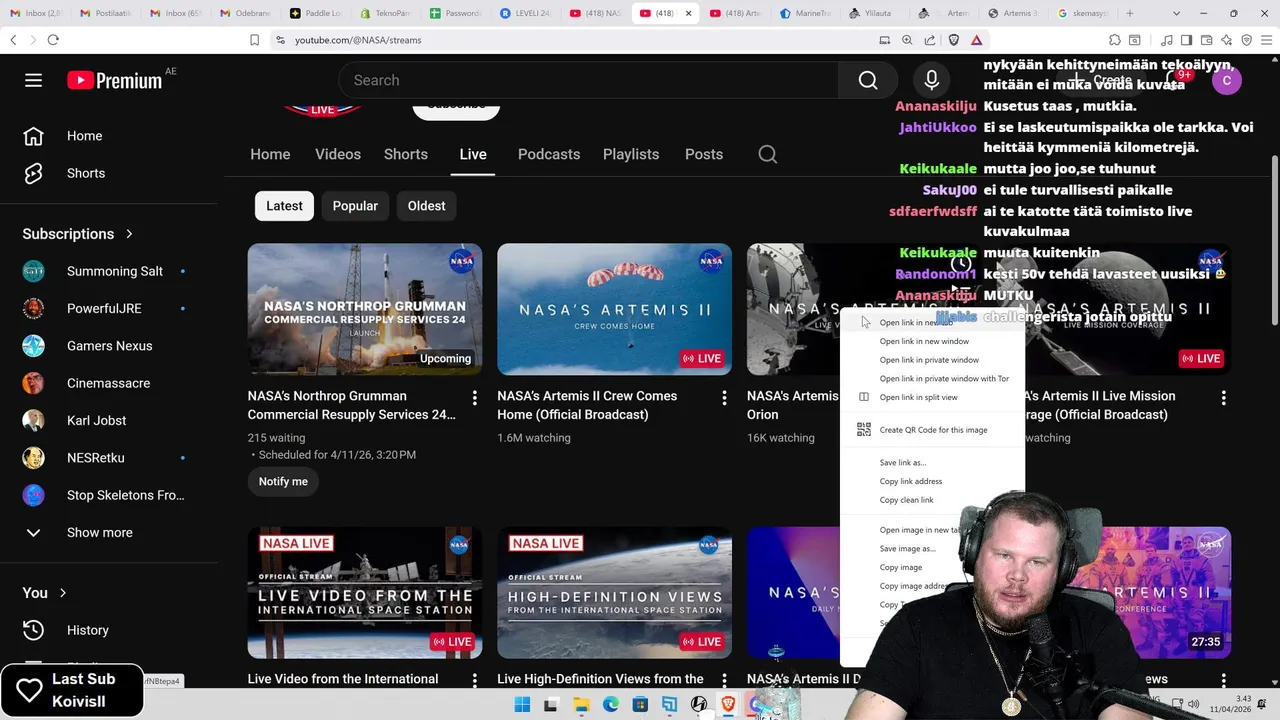Expand the Subscriptions section chevron
Image resolution: width=1280 pixels, height=720 pixels.
coord(129,234)
